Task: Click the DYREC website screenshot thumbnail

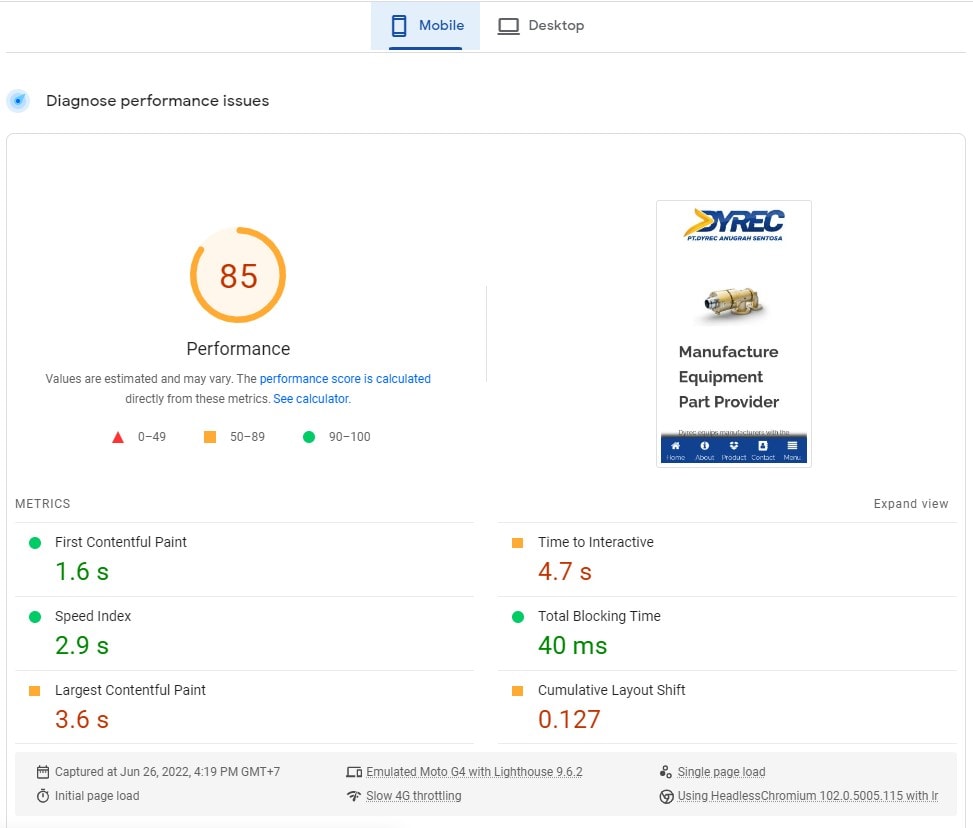Action: [x=733, y=333]
